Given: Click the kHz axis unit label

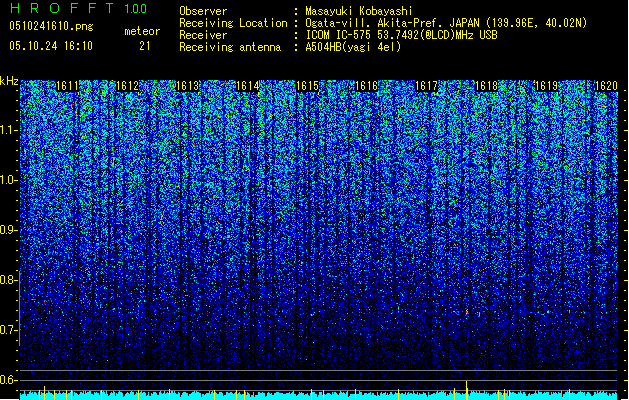Looking at the screenshot, I should (9, 81).
